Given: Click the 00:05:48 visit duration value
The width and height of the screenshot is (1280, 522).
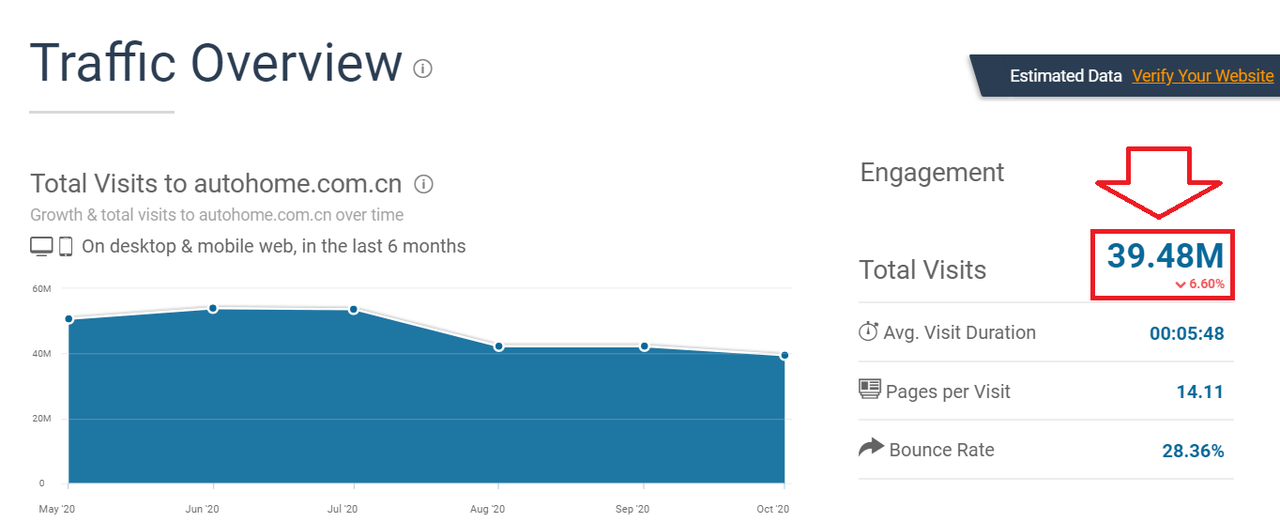Looking at the screenshot, I should (x=1187, y=334).
